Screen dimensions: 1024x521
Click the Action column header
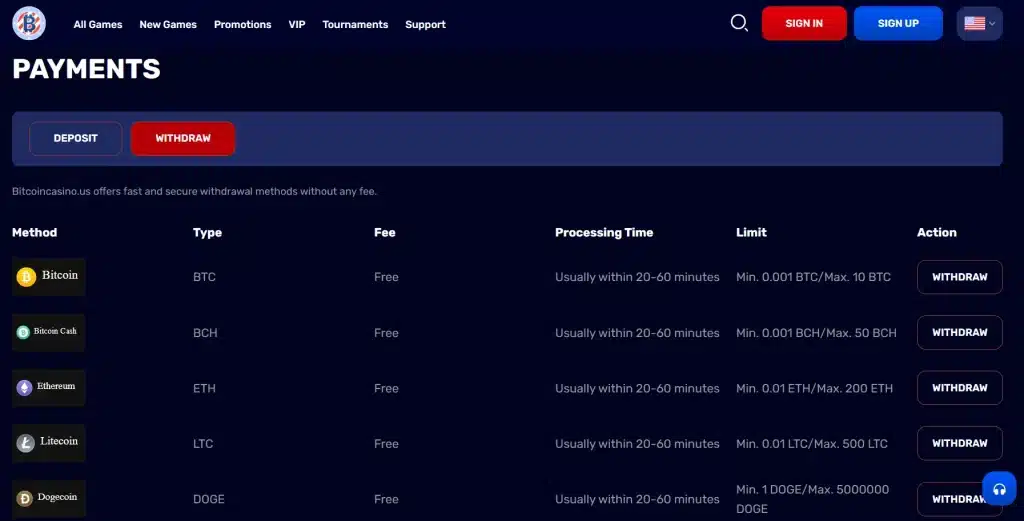(936, 232)
